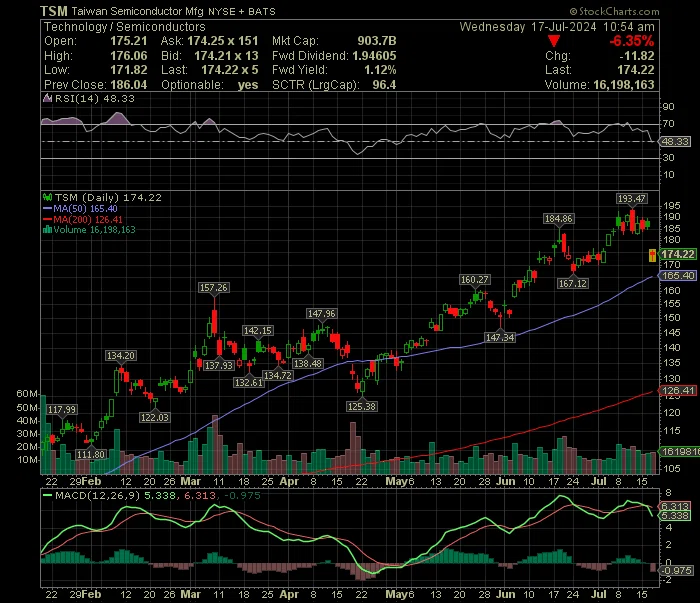Click the 147.96 April high label
The width and height of the screenshot is (700, 603).
[x=321, y=314]
